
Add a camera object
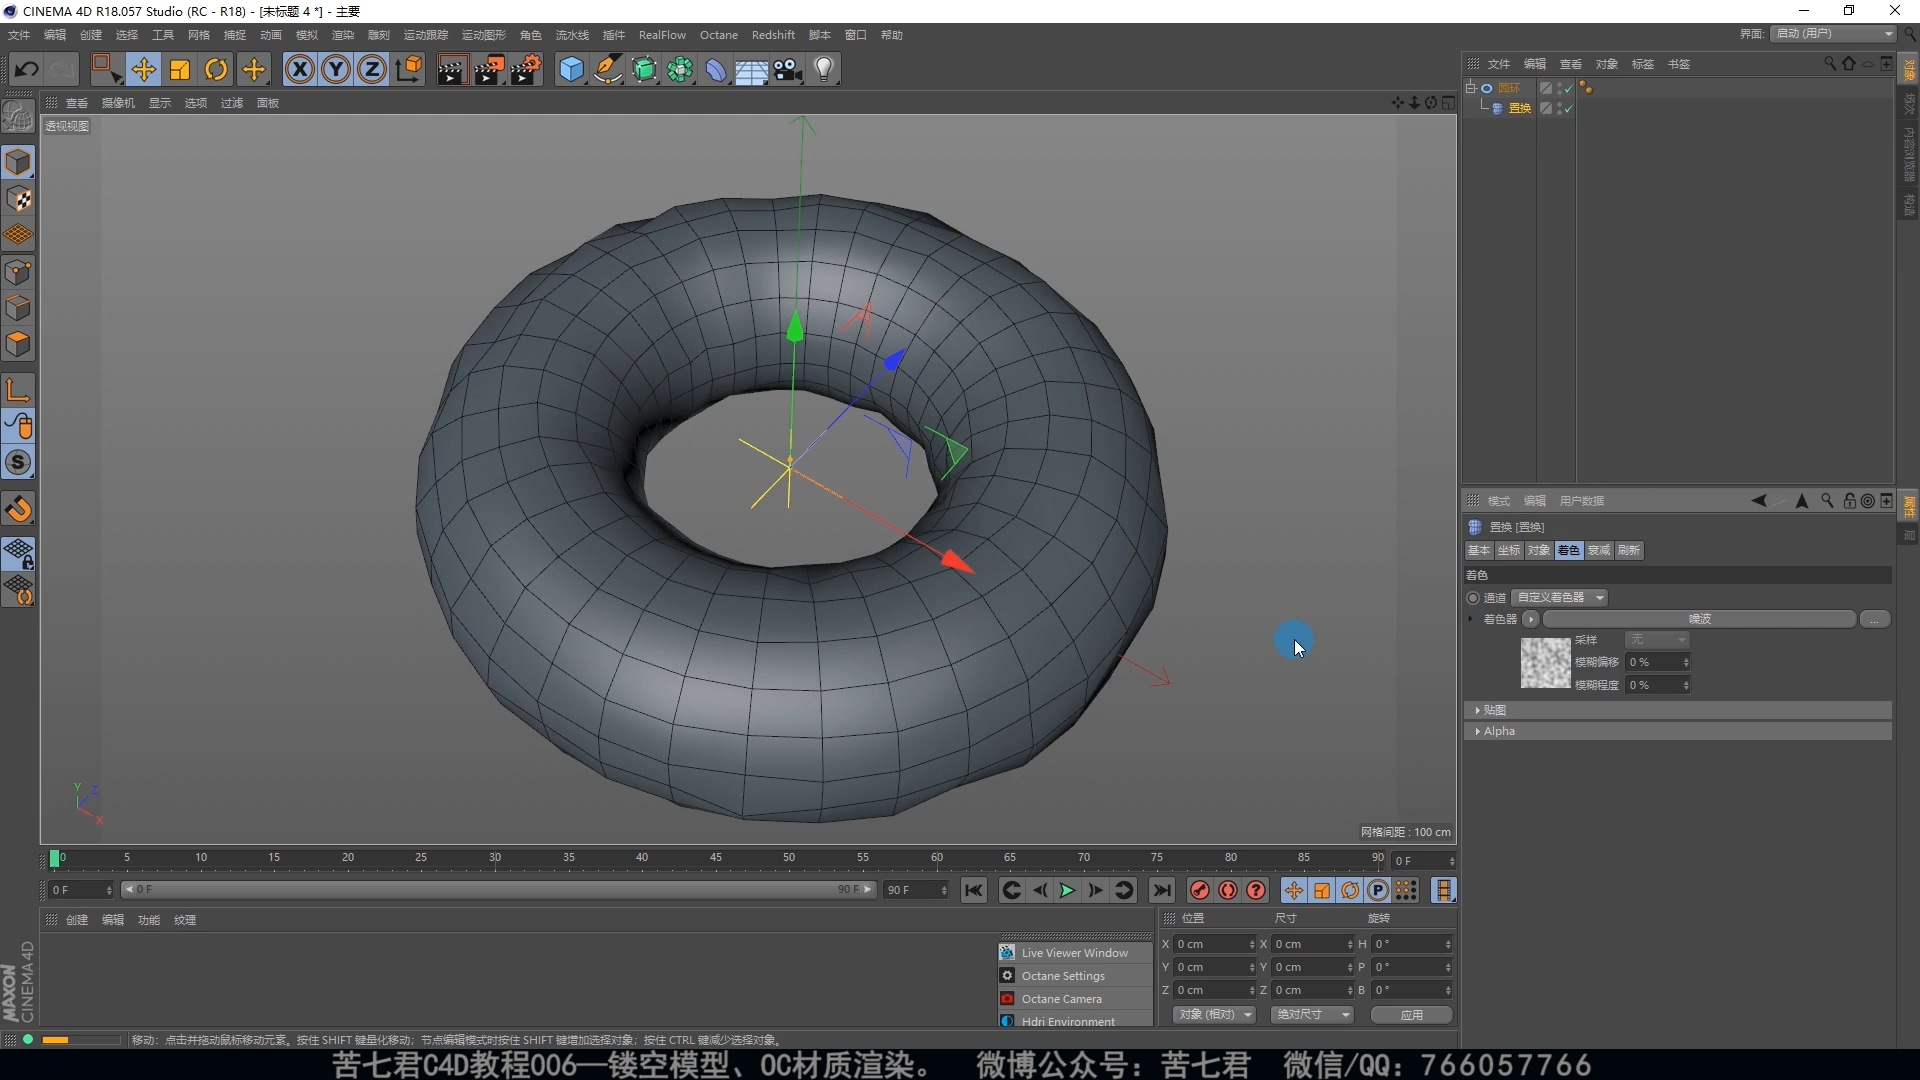pyautogui.click(x=788, y=69)
